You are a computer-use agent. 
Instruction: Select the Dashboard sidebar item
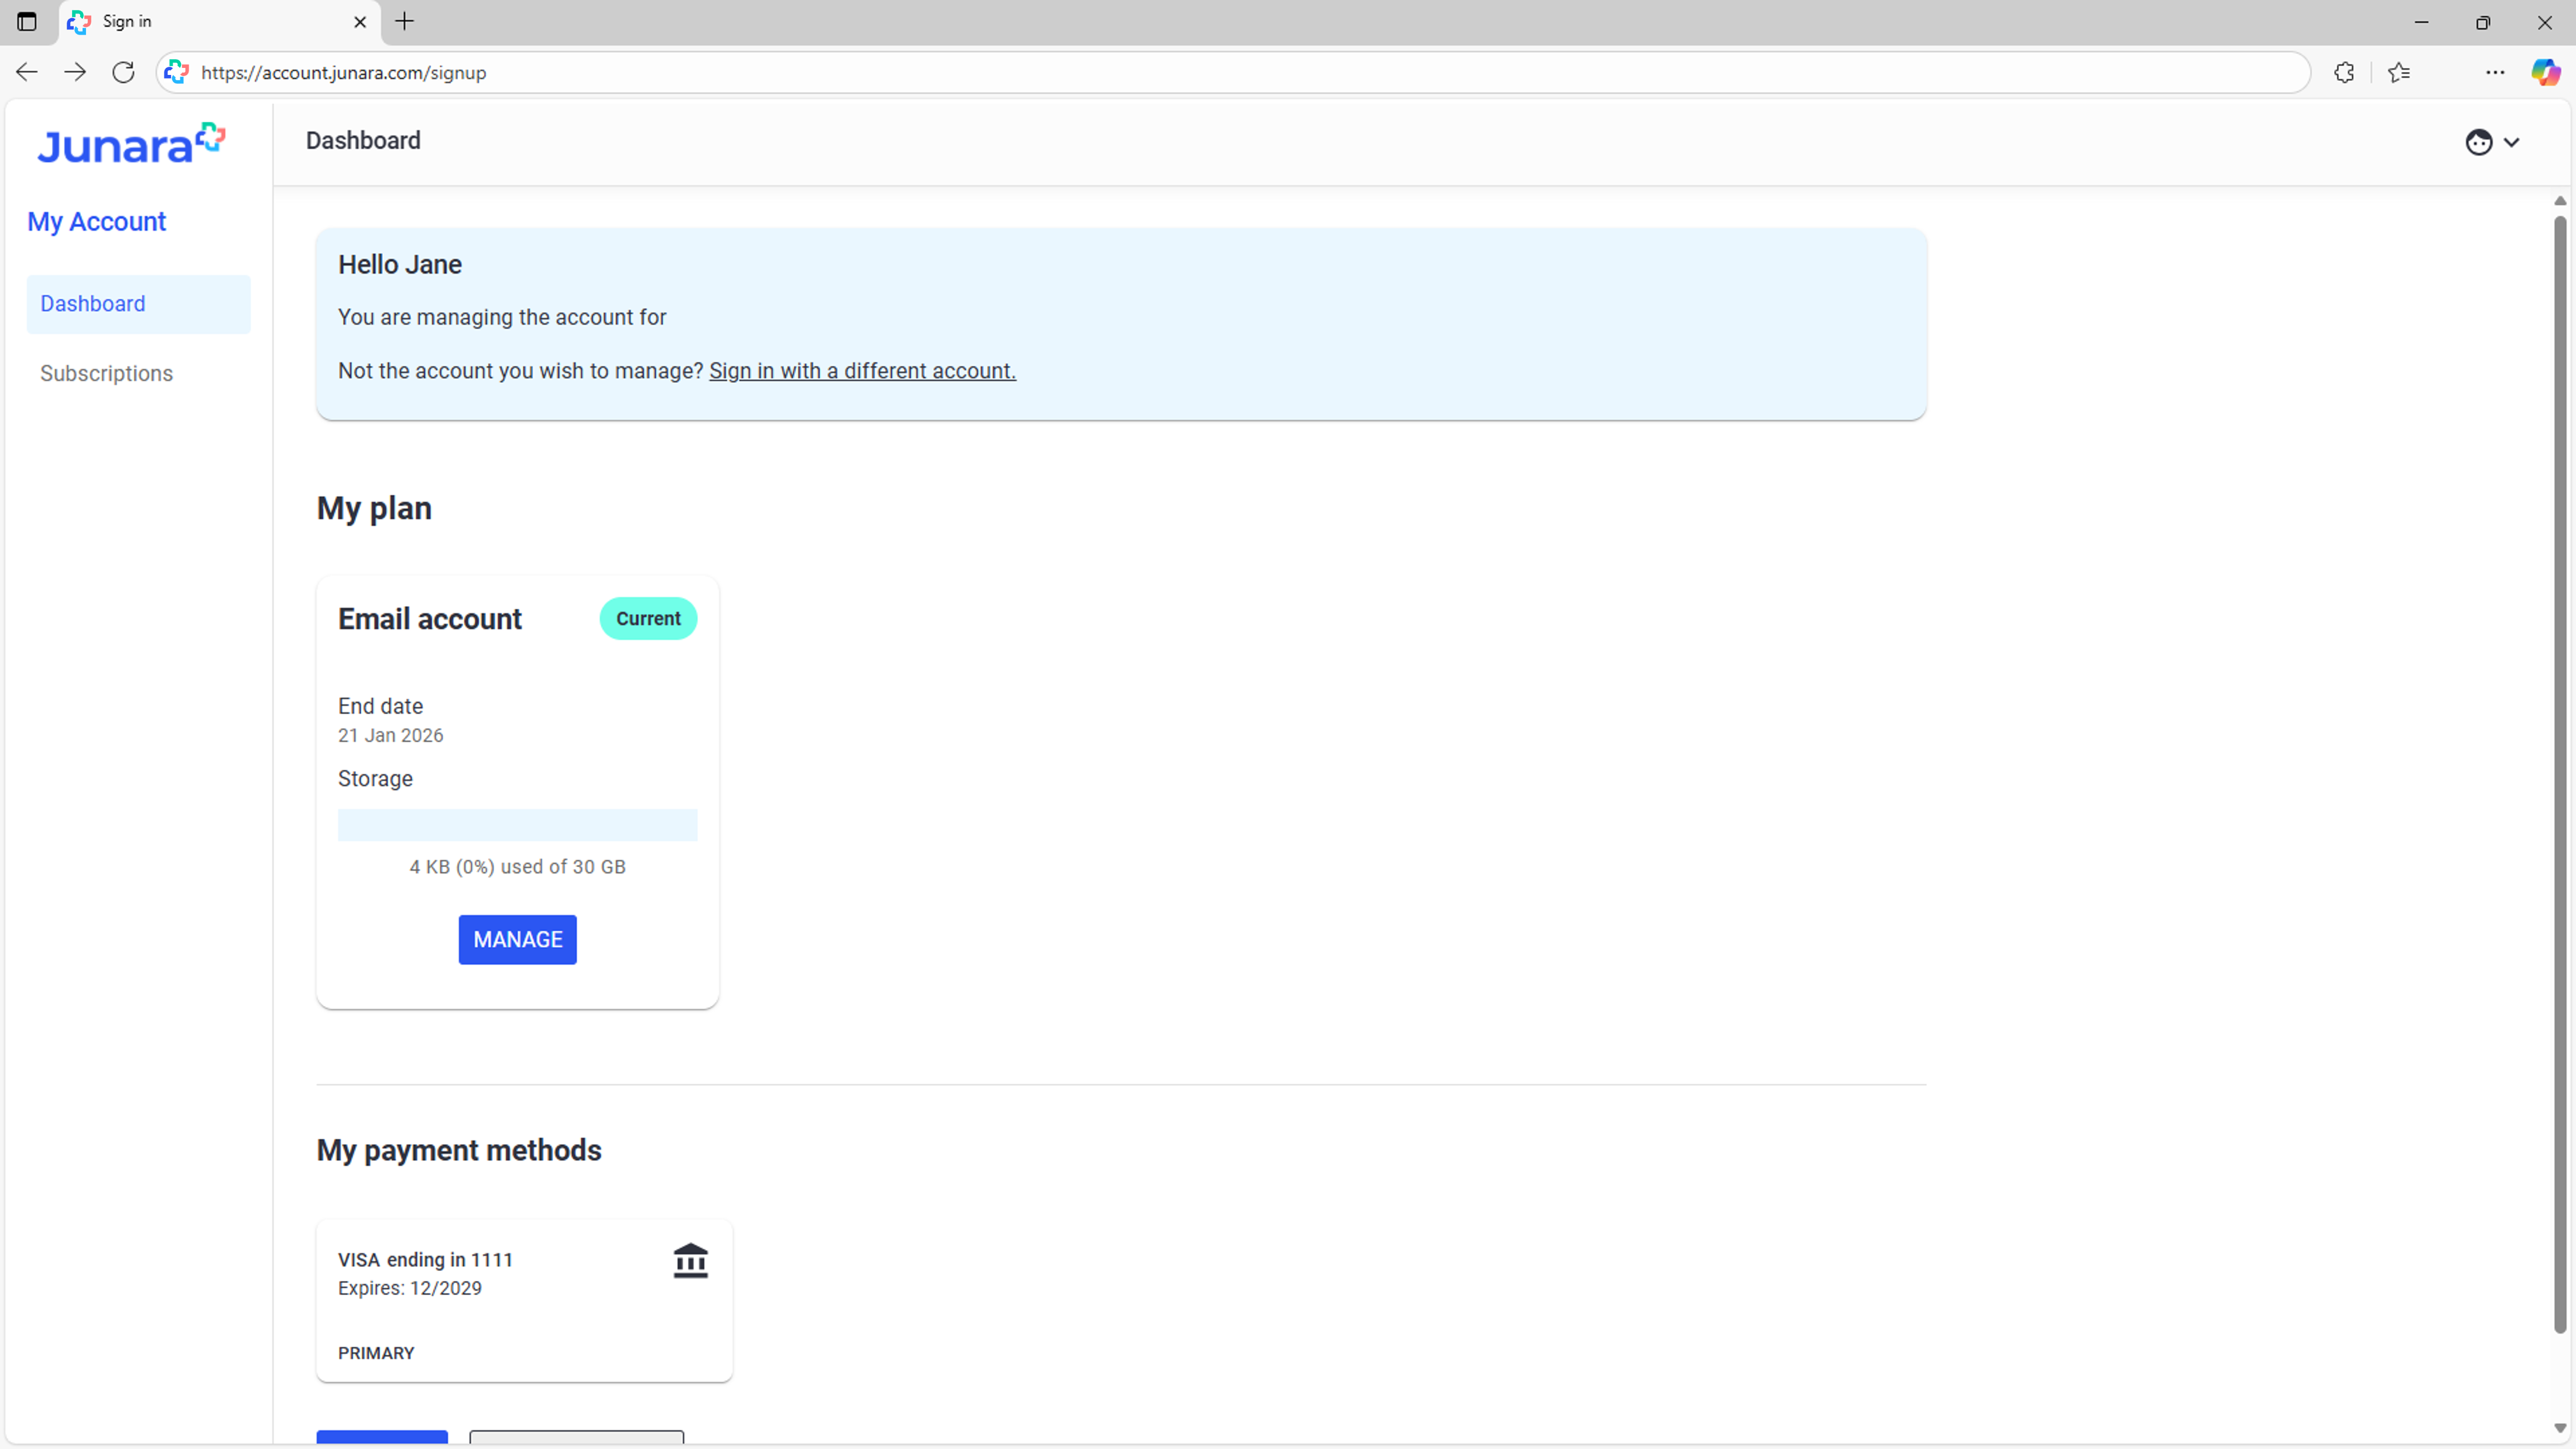pos(139,304)
